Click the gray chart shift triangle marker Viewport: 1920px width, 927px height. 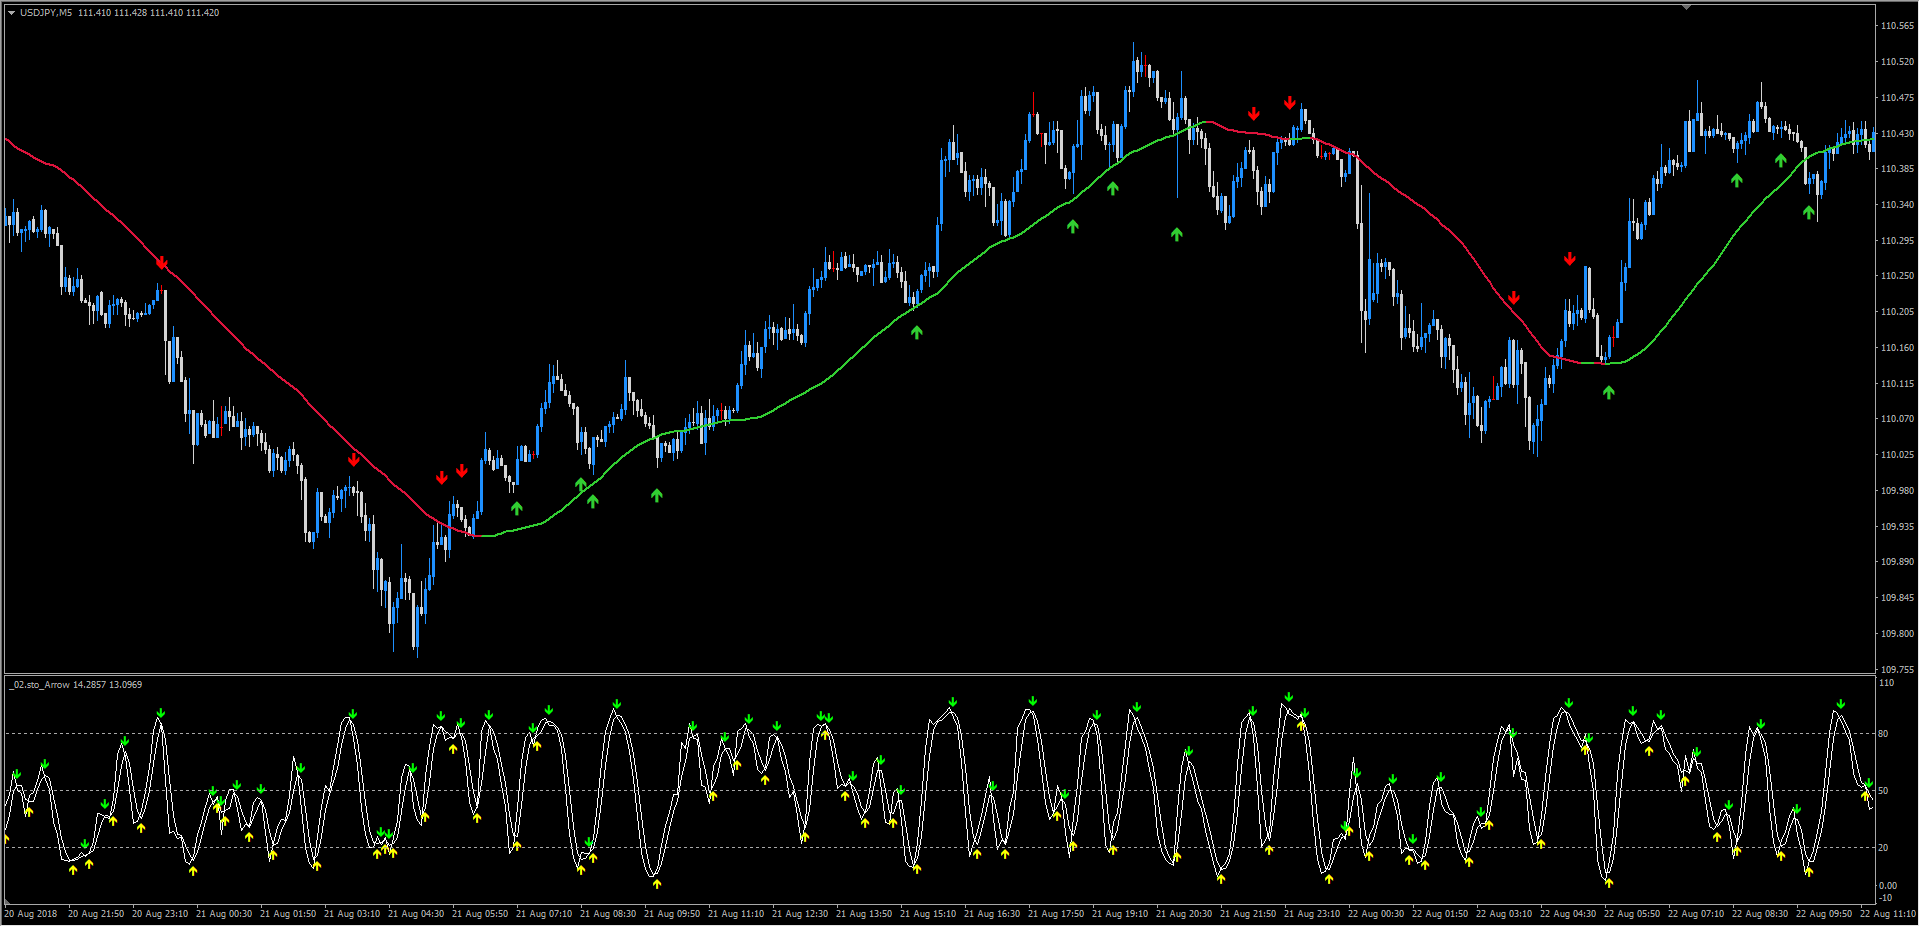[x=1686, y=7]
